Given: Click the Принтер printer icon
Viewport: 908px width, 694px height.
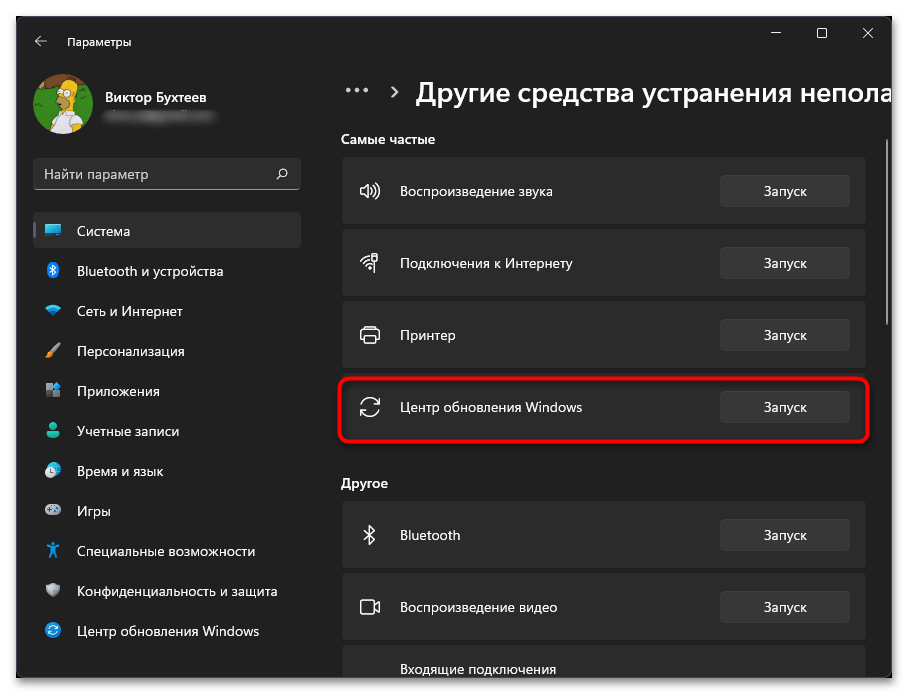Looking at the screenshot, I should click(x=370, y=335).
